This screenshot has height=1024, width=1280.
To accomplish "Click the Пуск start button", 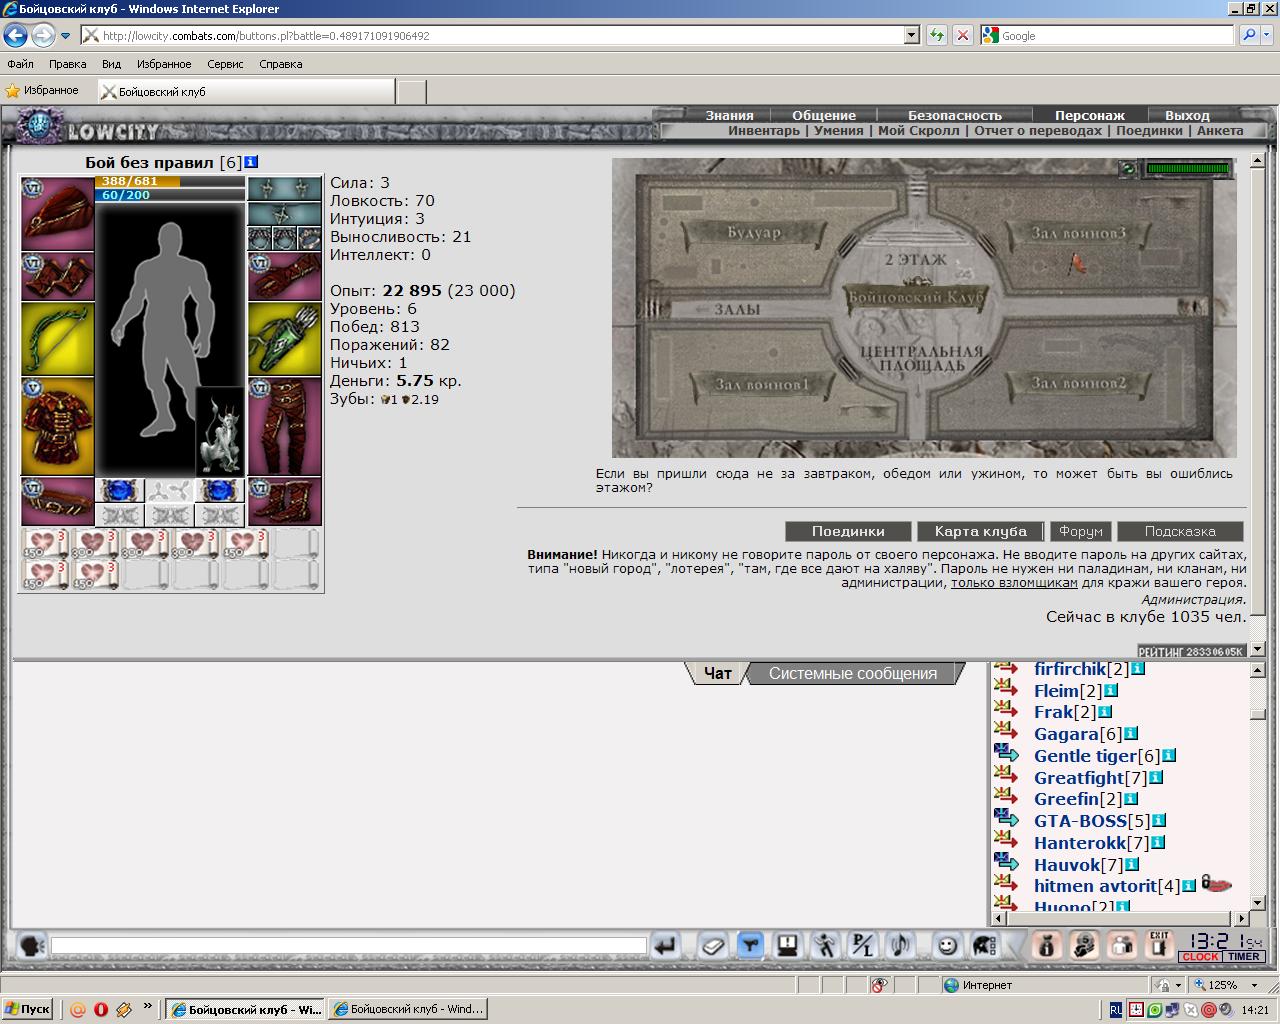I will point(28,1009).
